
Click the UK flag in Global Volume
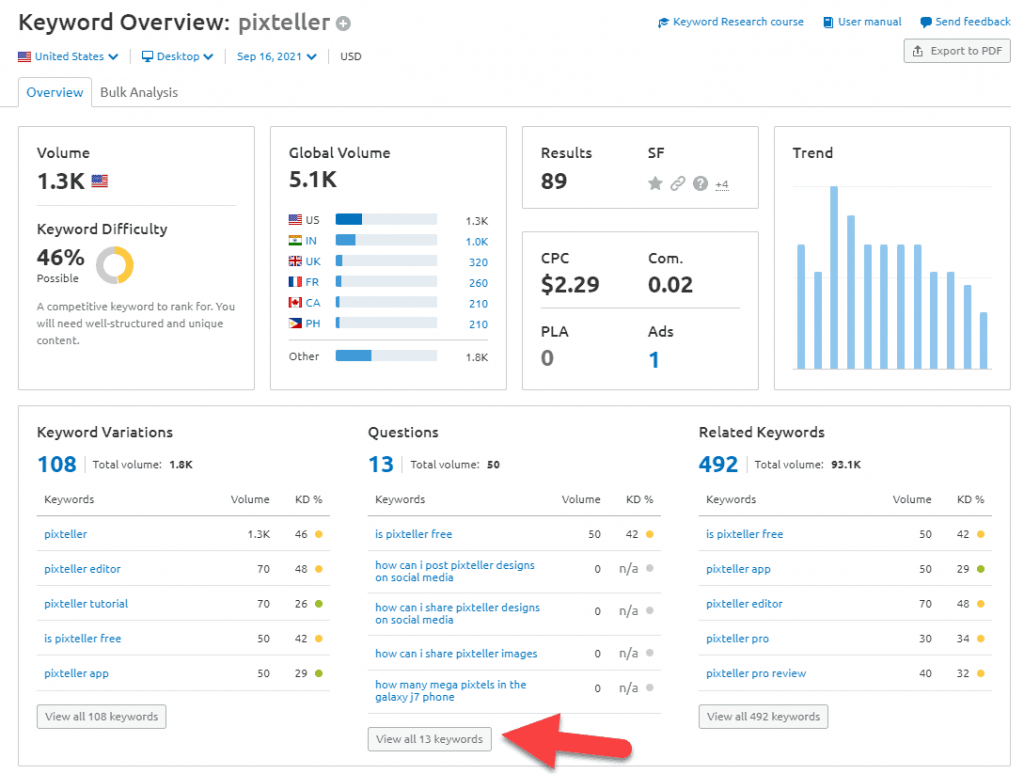point(295,261)
